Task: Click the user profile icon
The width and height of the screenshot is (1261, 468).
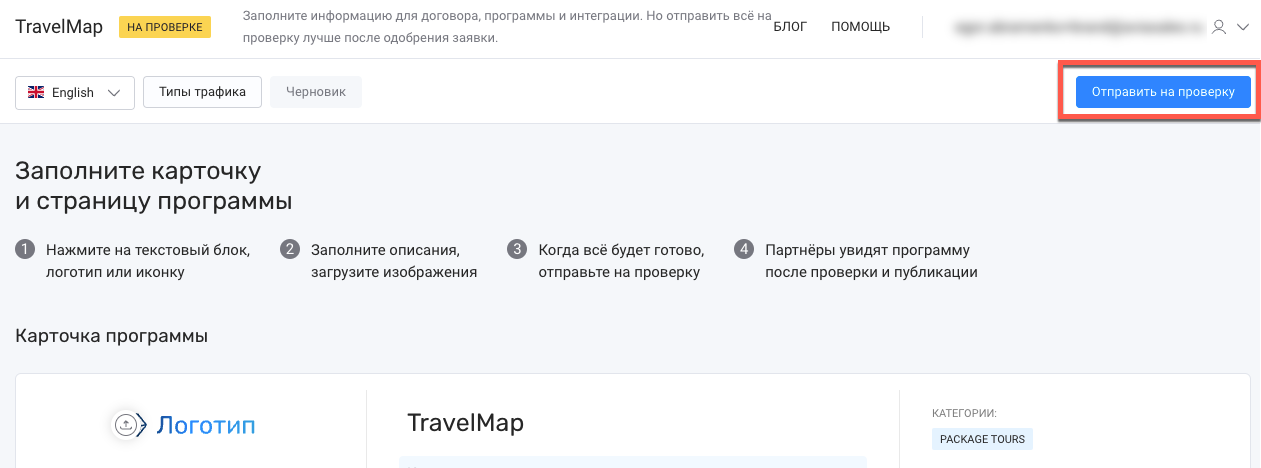Action: point(1218,28)
